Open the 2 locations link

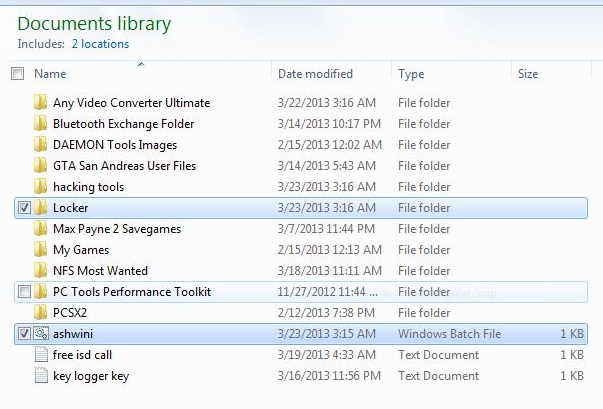(100, 44)
